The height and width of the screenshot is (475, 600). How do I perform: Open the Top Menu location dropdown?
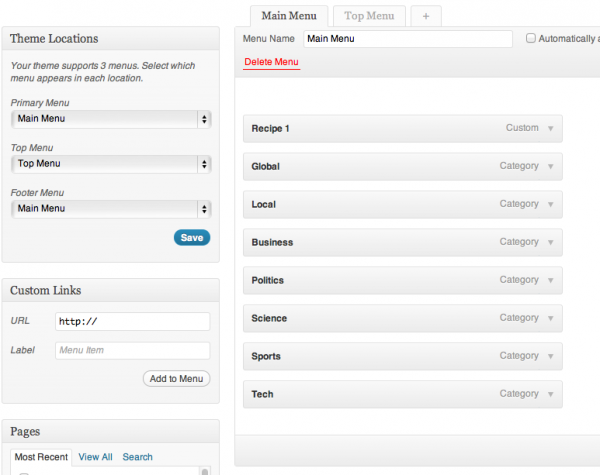coord(111,163)
